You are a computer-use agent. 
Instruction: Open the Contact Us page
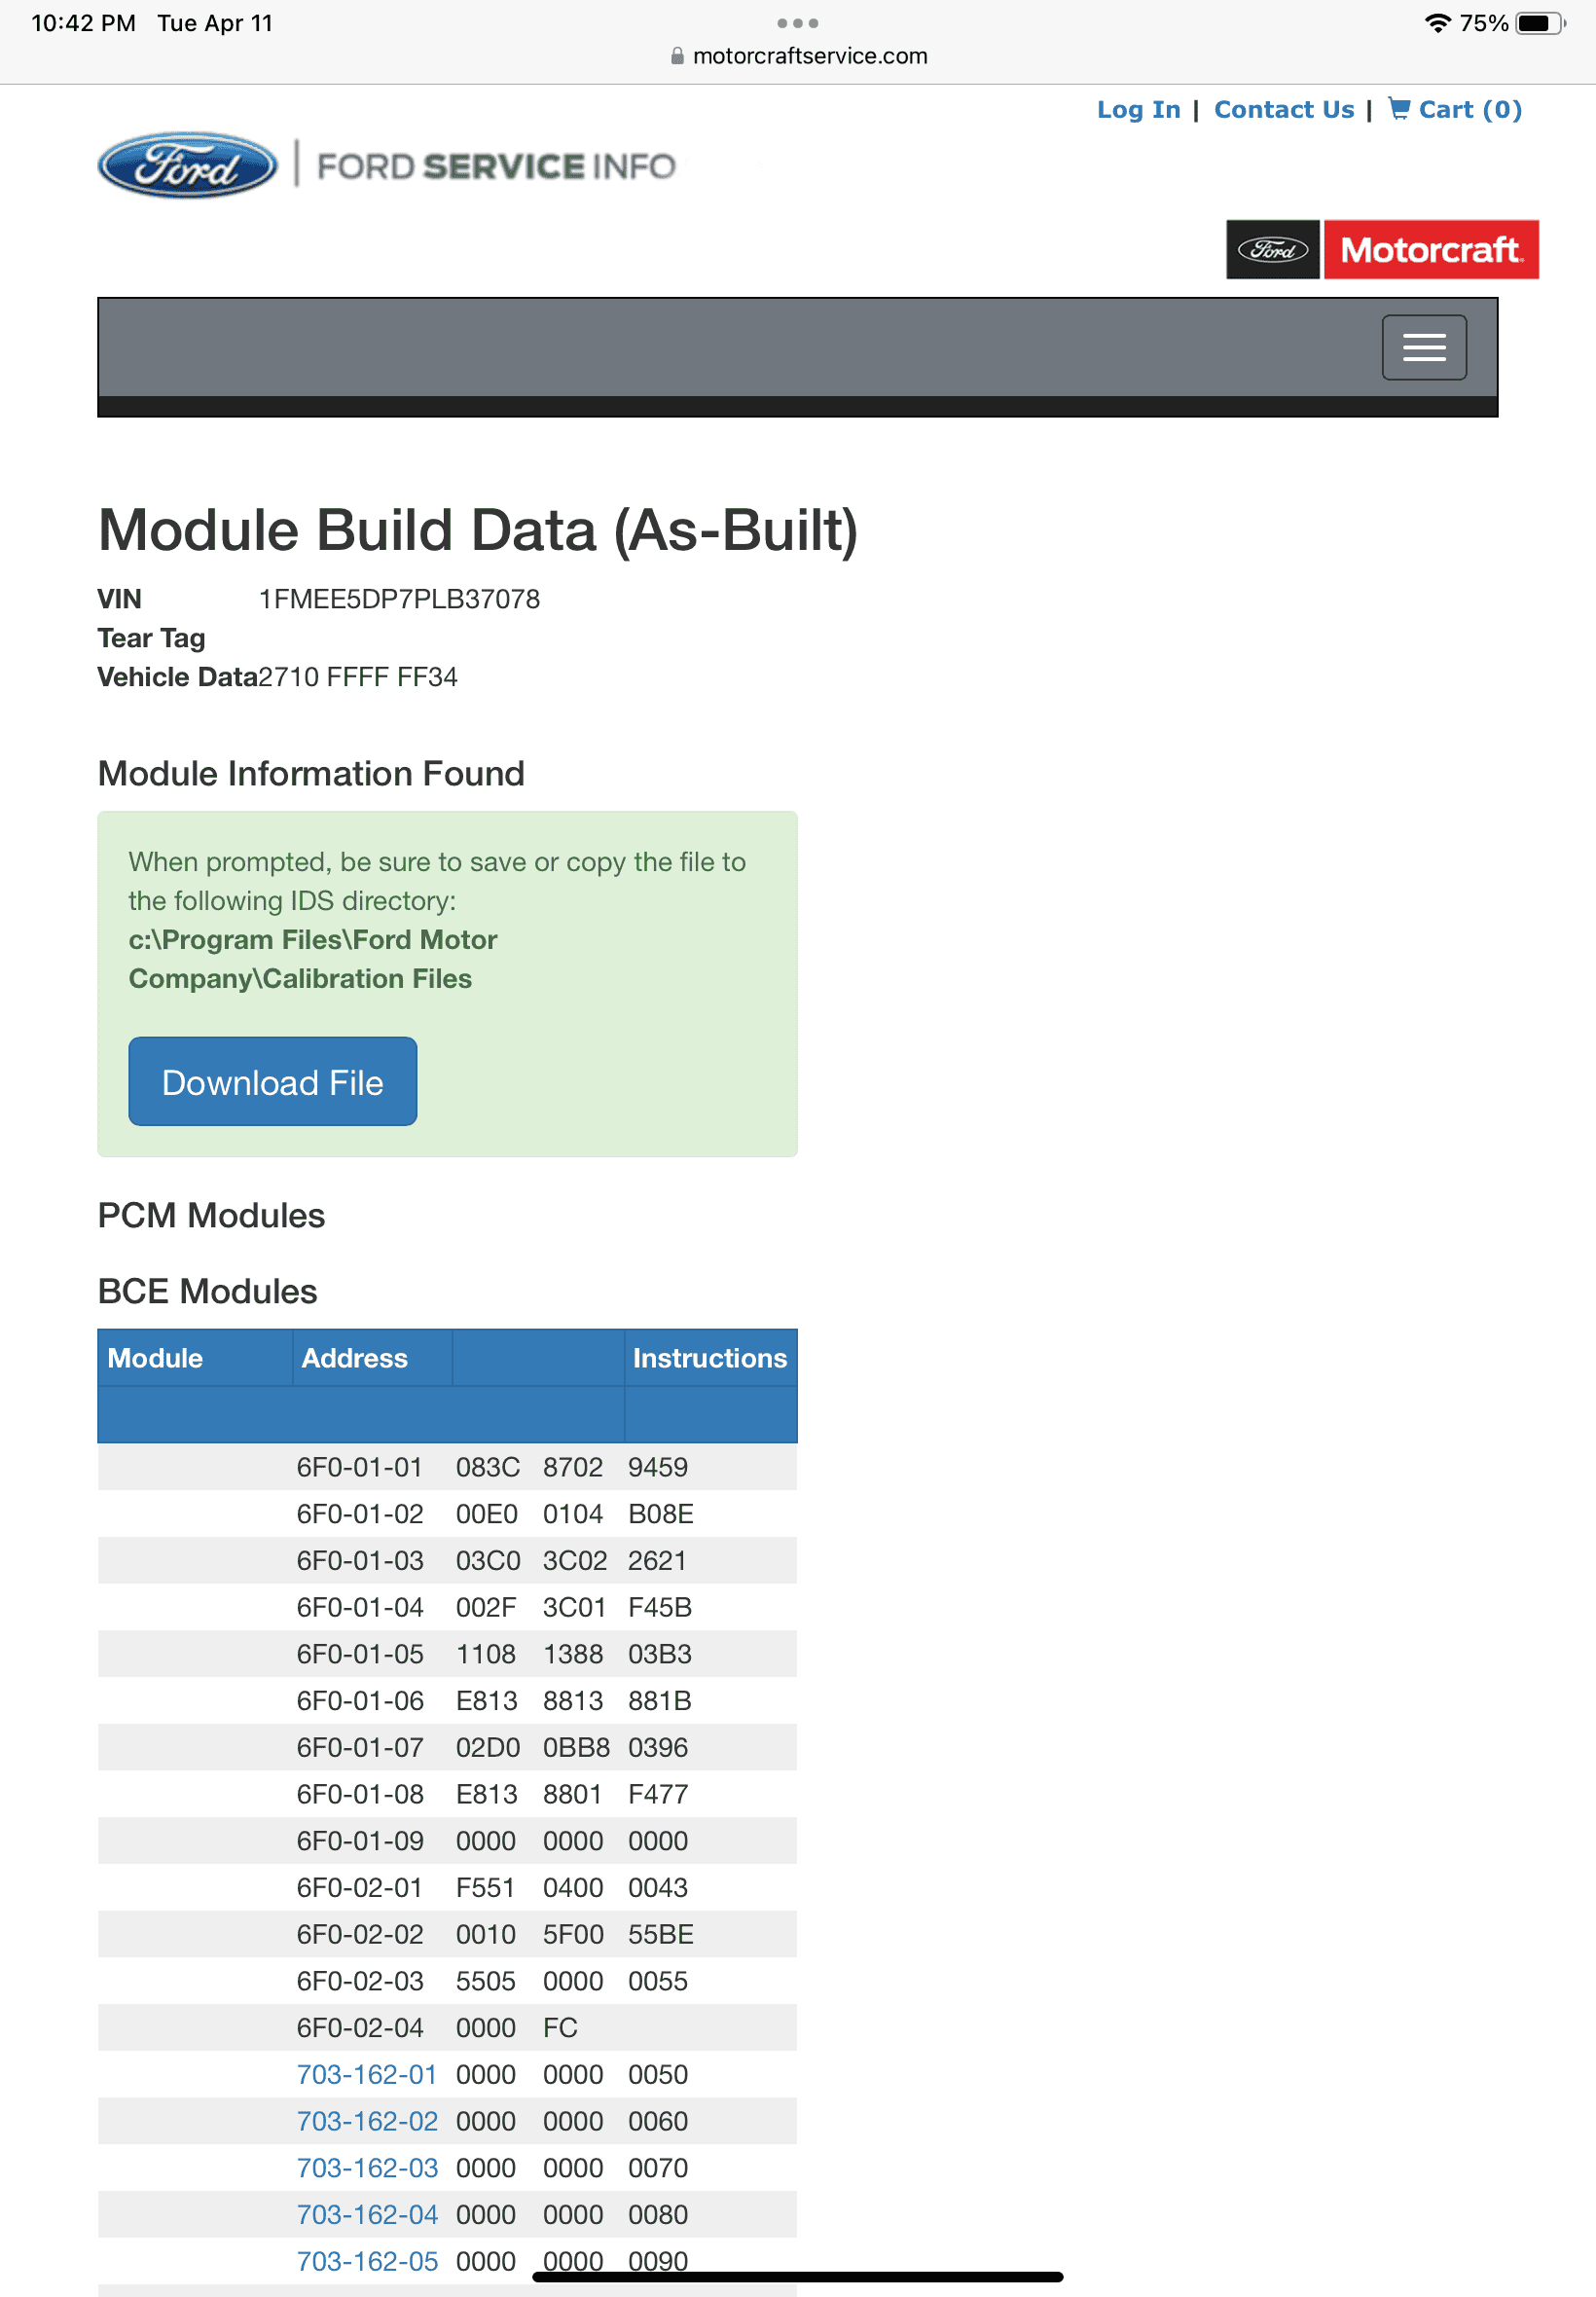tap(1284, 109)
